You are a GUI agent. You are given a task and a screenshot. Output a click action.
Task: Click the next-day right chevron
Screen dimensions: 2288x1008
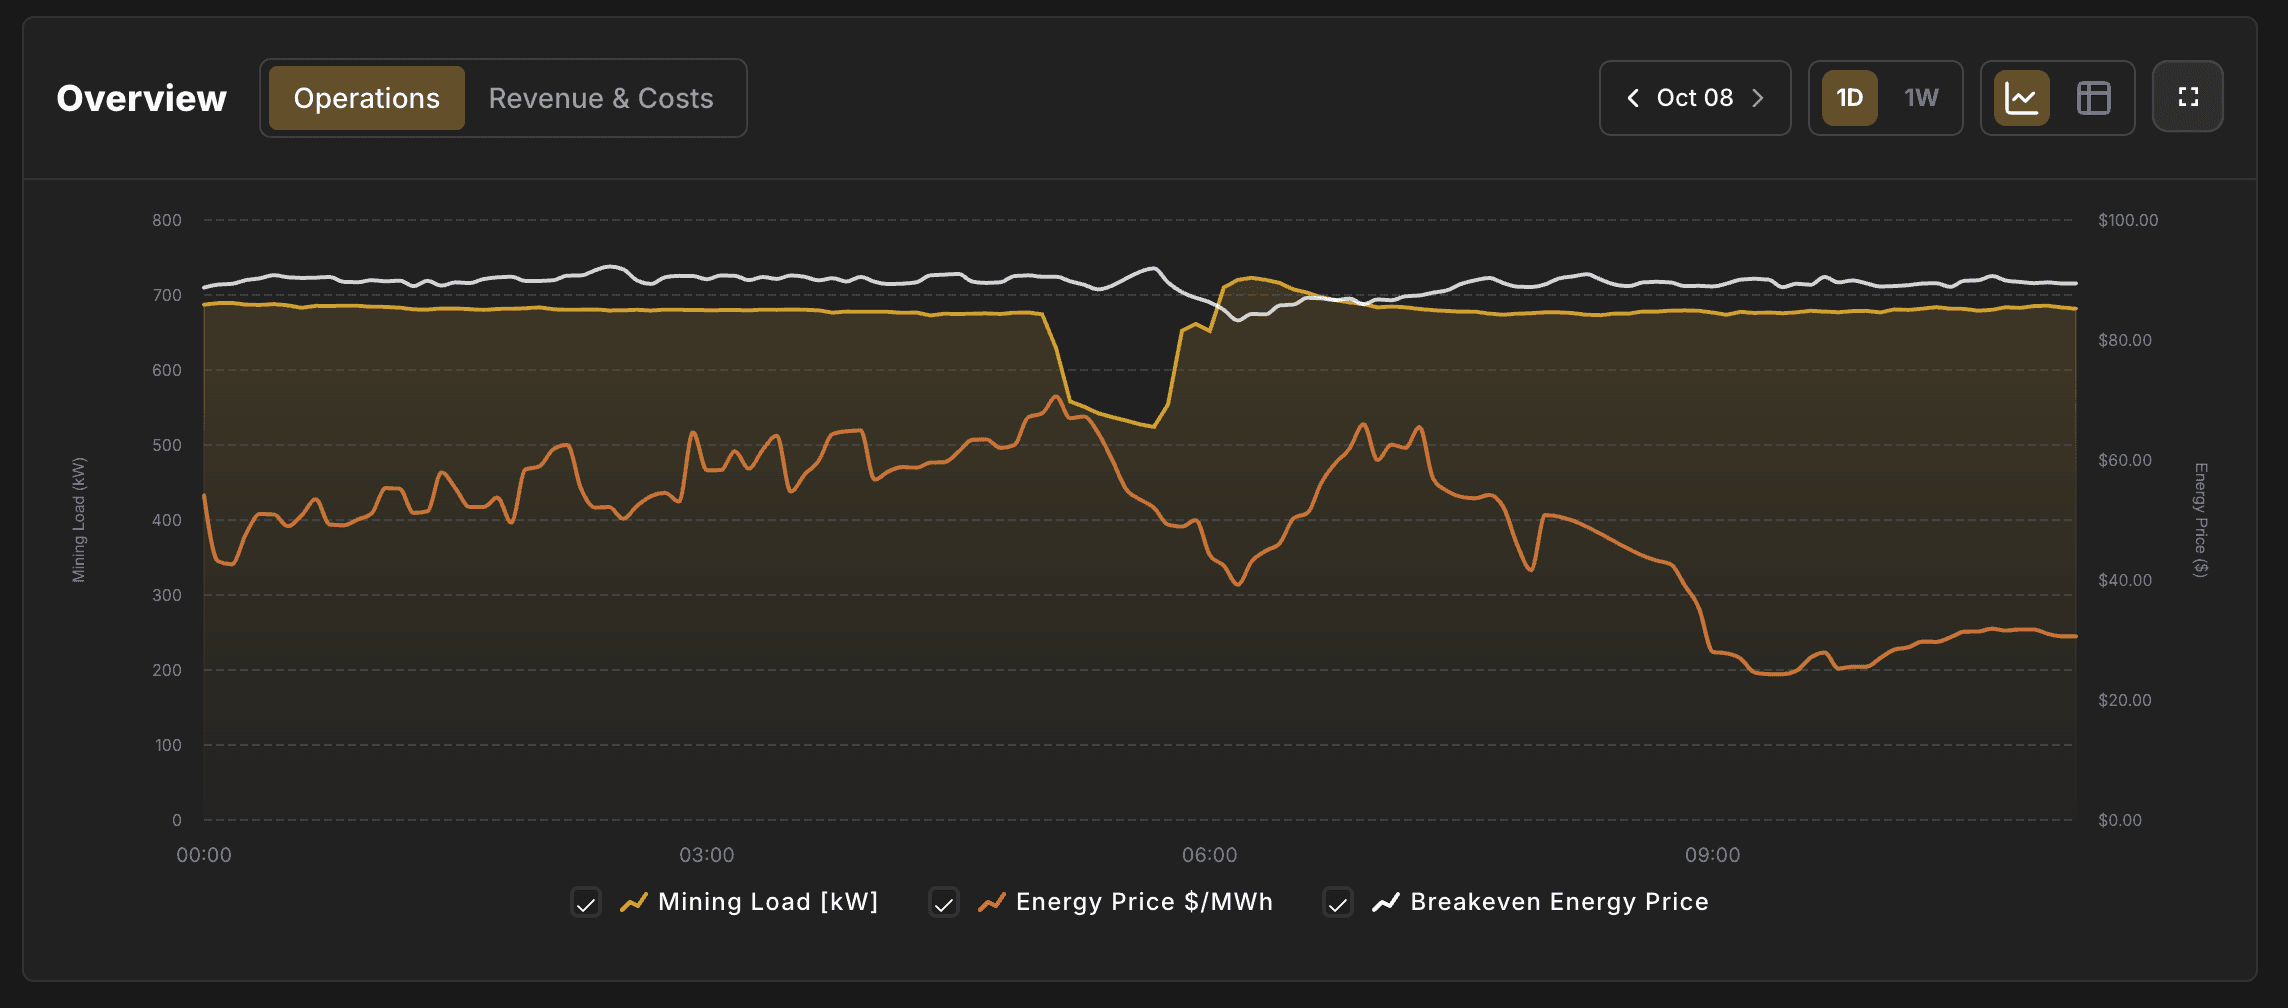[x=1758, y=98]
